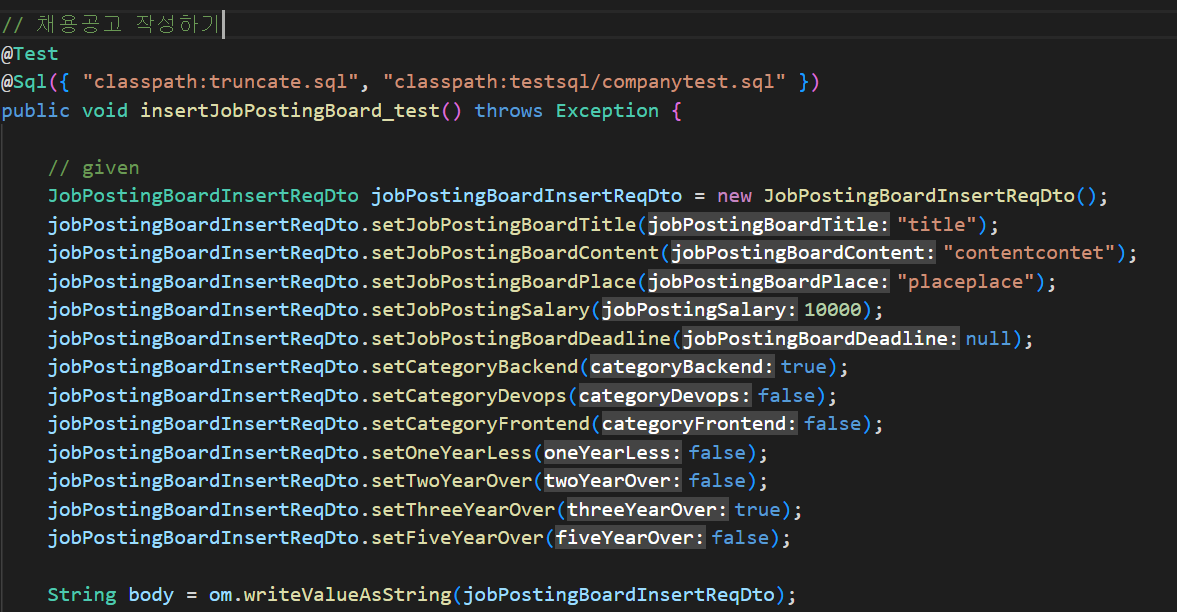1177x612 pixels.
Task: Click the 'void' return type
Action: click(x=105, y=111)
